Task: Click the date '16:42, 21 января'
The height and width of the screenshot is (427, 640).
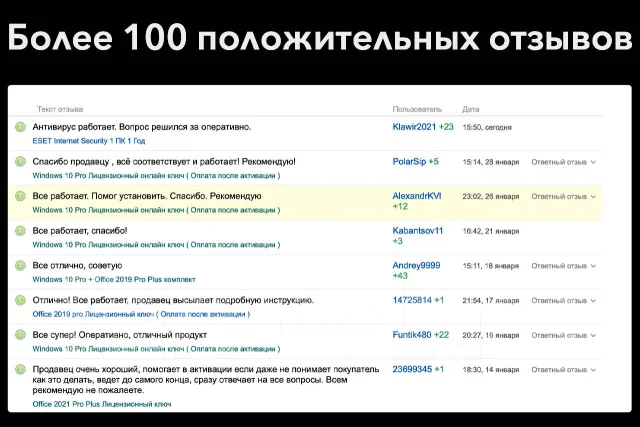Action: click(x=491, y=231)
